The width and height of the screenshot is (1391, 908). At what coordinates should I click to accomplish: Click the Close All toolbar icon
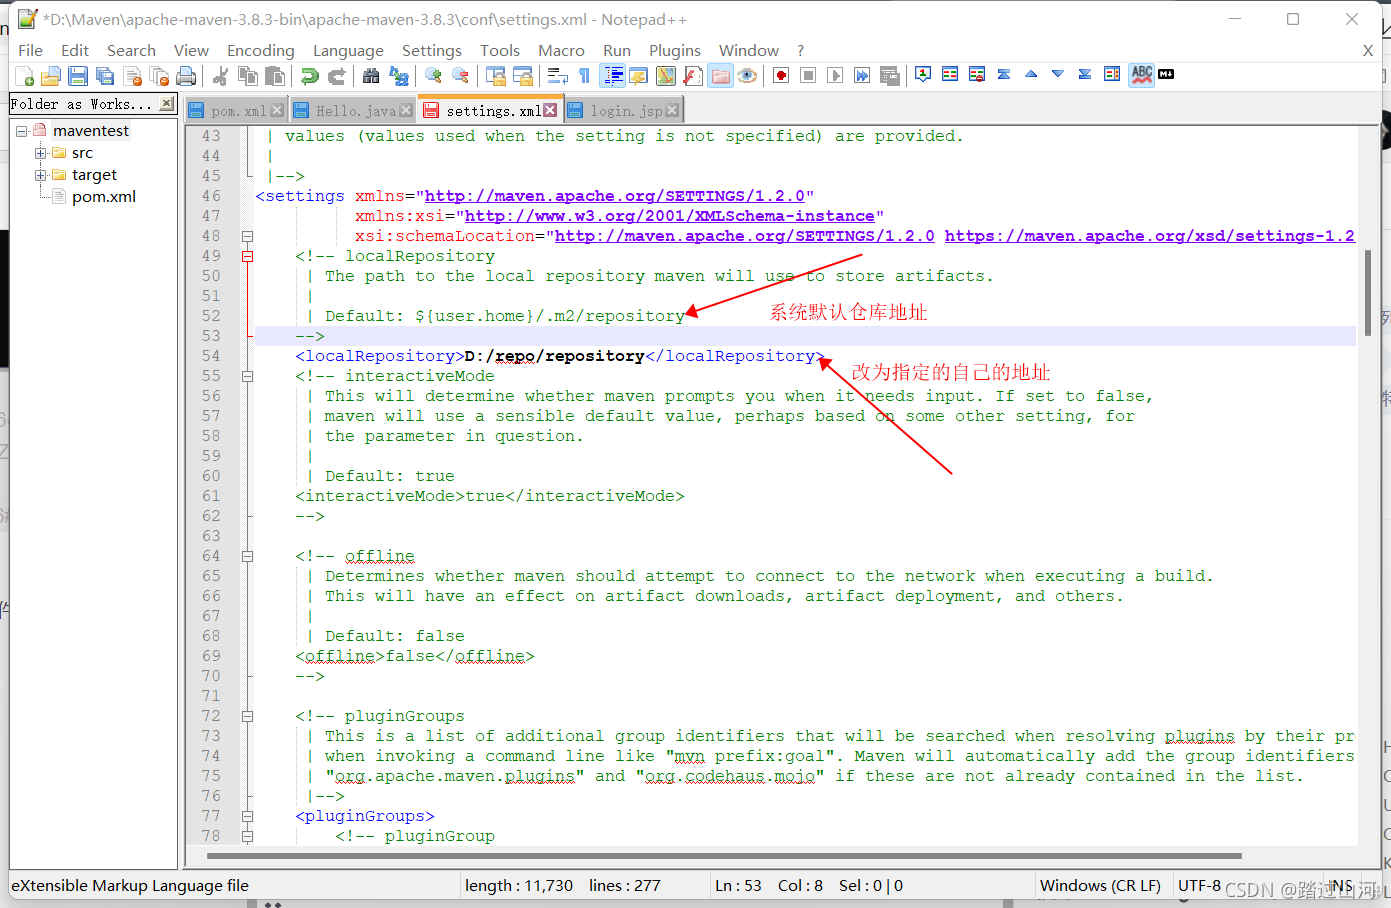point(159,76)
